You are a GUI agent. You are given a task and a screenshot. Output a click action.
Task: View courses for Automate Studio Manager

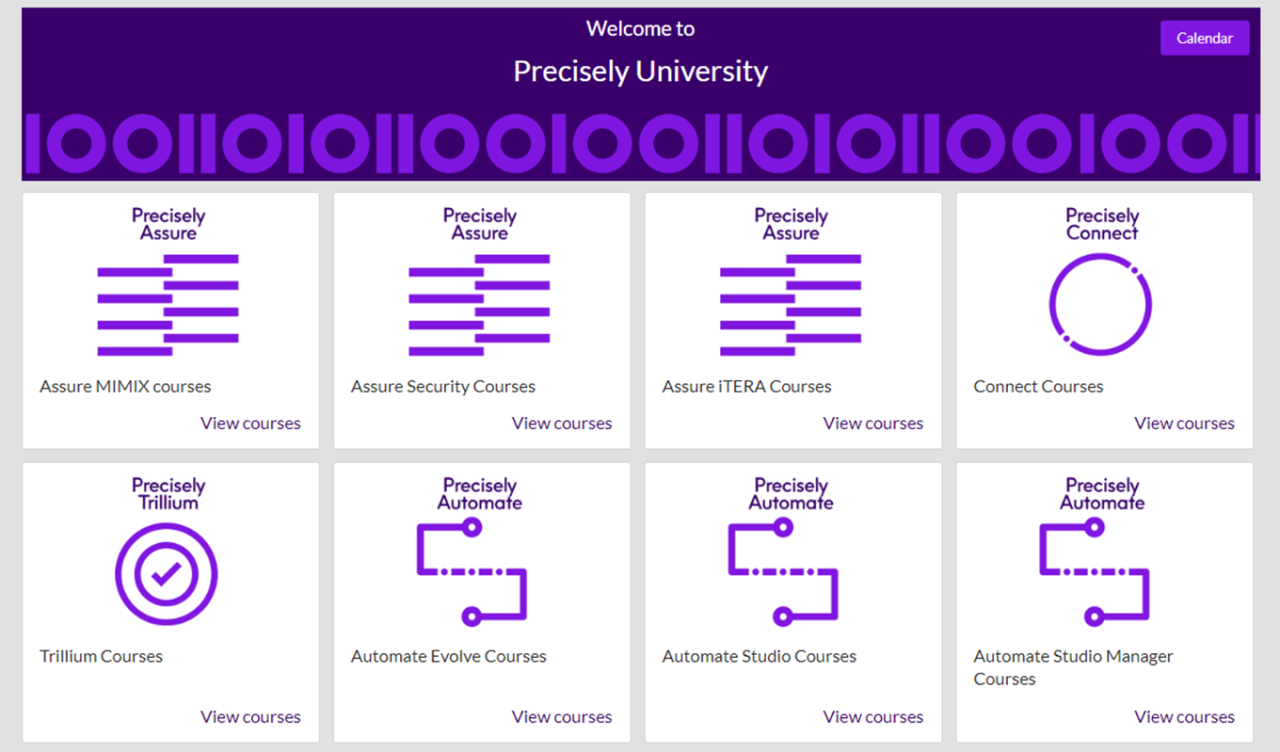click(1184, 716)
